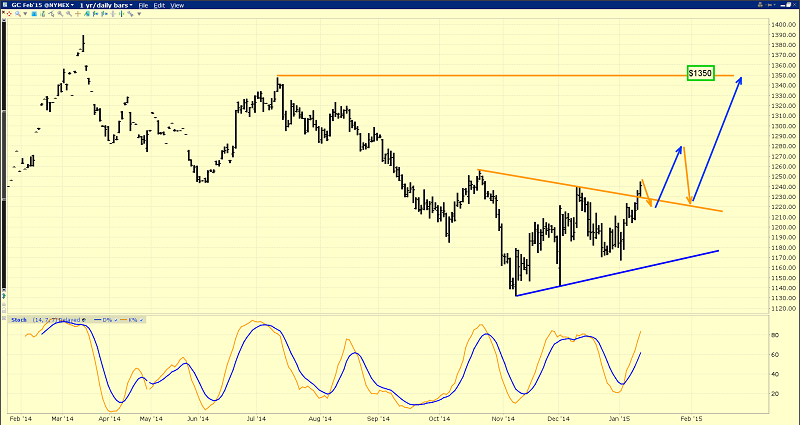
Task: Edit the Stoch (14, 7, 7) parameters
Action: tap(44, 320)
